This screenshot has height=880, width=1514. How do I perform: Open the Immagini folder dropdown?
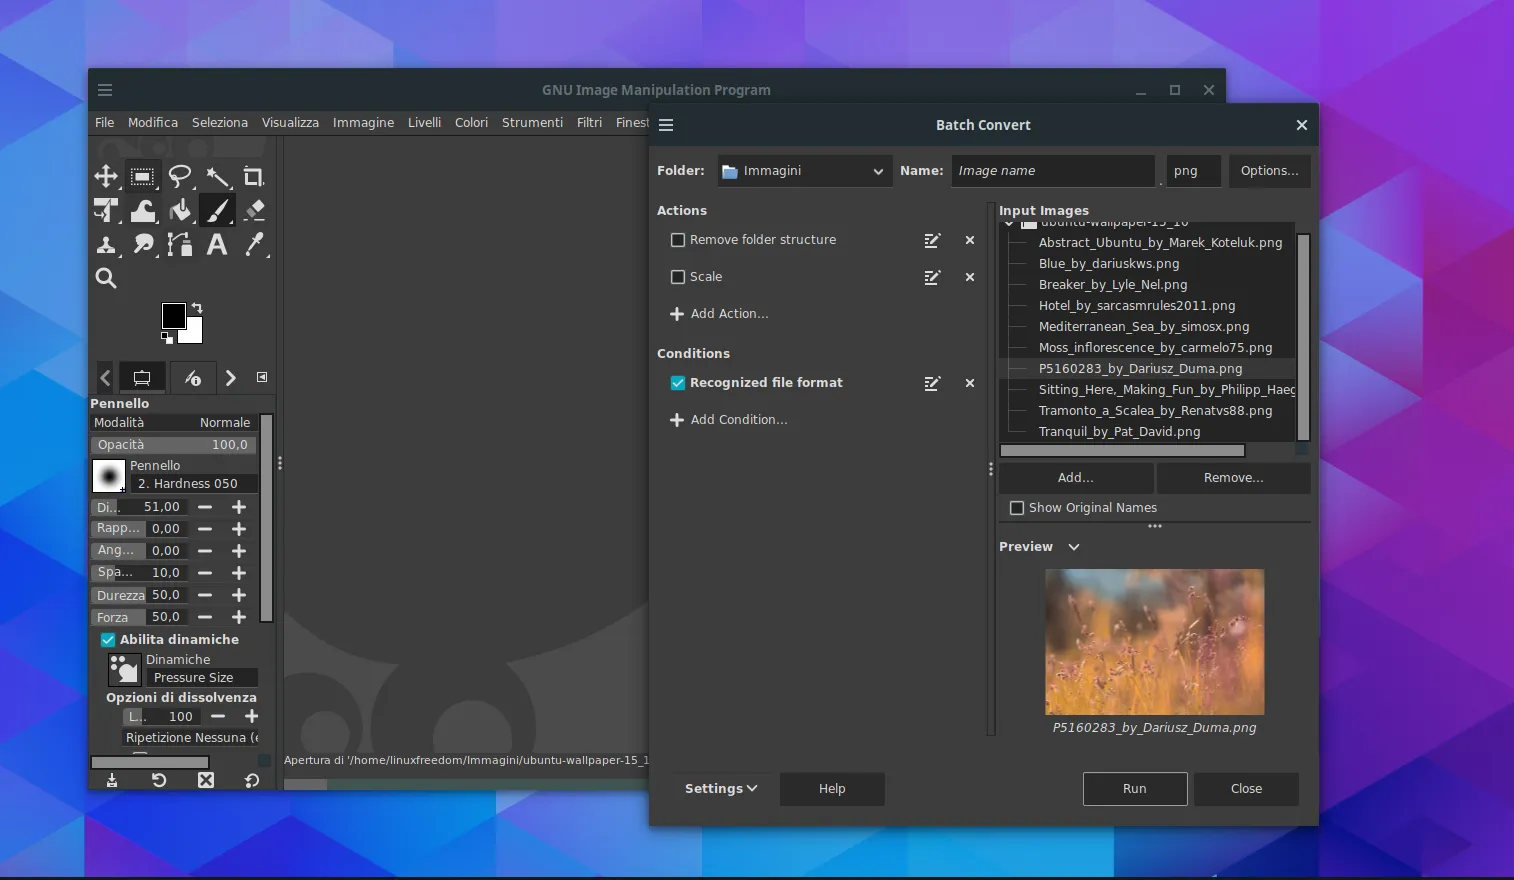tap(804, 171)
